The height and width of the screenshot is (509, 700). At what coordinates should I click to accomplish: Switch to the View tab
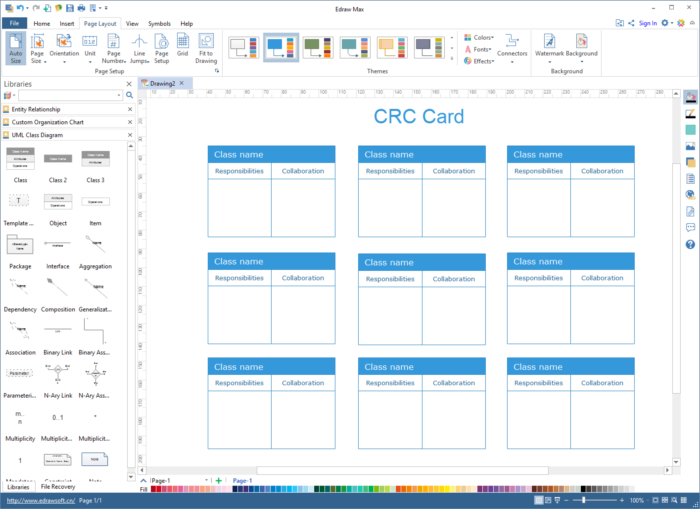click(132, 24)
